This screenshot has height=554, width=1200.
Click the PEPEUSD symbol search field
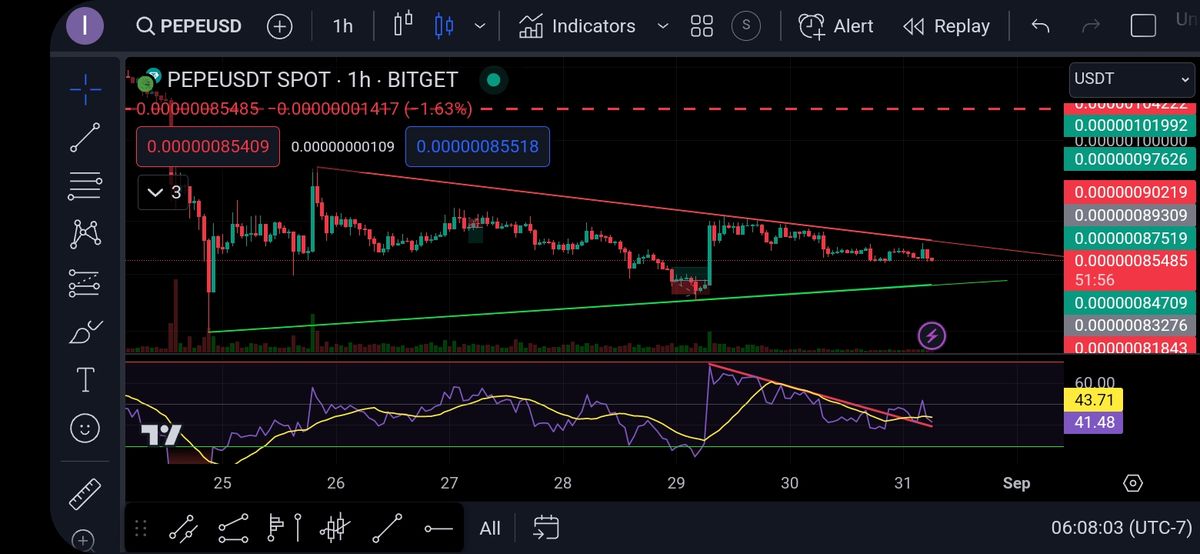pyautogui.click(x=190, y=27)
